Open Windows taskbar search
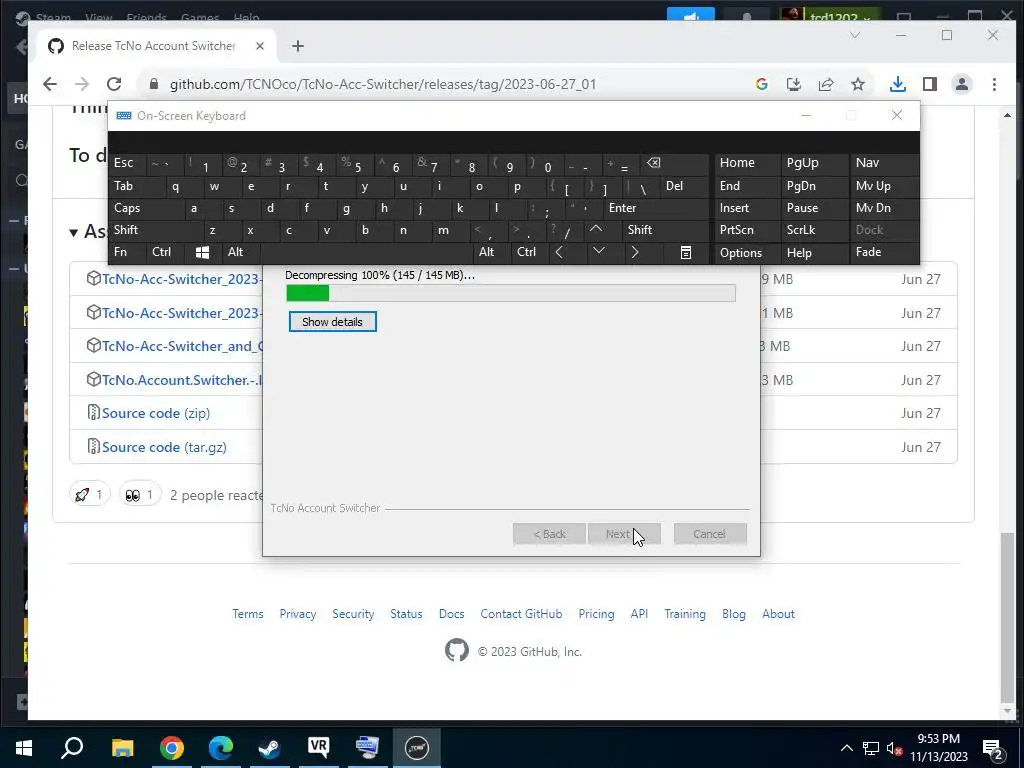The height and width of the screenshot is (768, 1024). coord(72,748)
